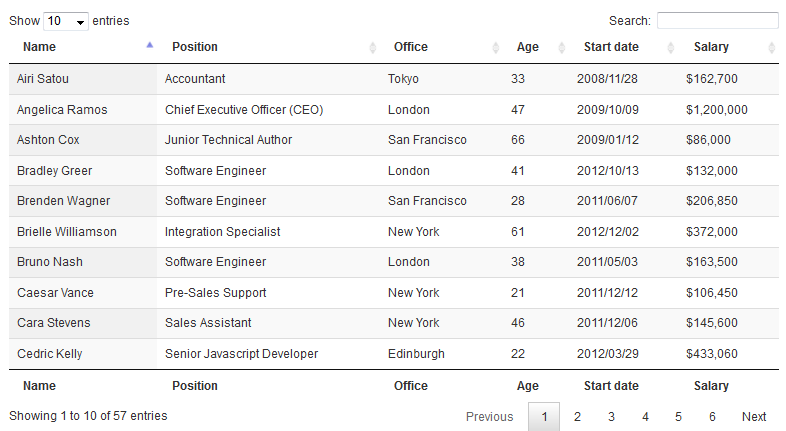The height and width of the screenshot is (431, 786).
Task: Jump to page 4 in pagination
Action: pyautogui.click(x=645, y=416)
